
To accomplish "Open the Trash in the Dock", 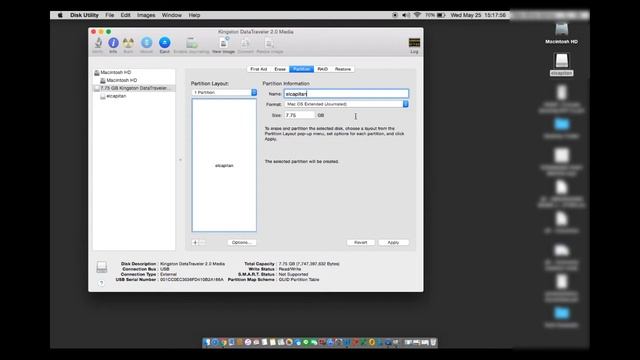I will (x=433, y=342).
